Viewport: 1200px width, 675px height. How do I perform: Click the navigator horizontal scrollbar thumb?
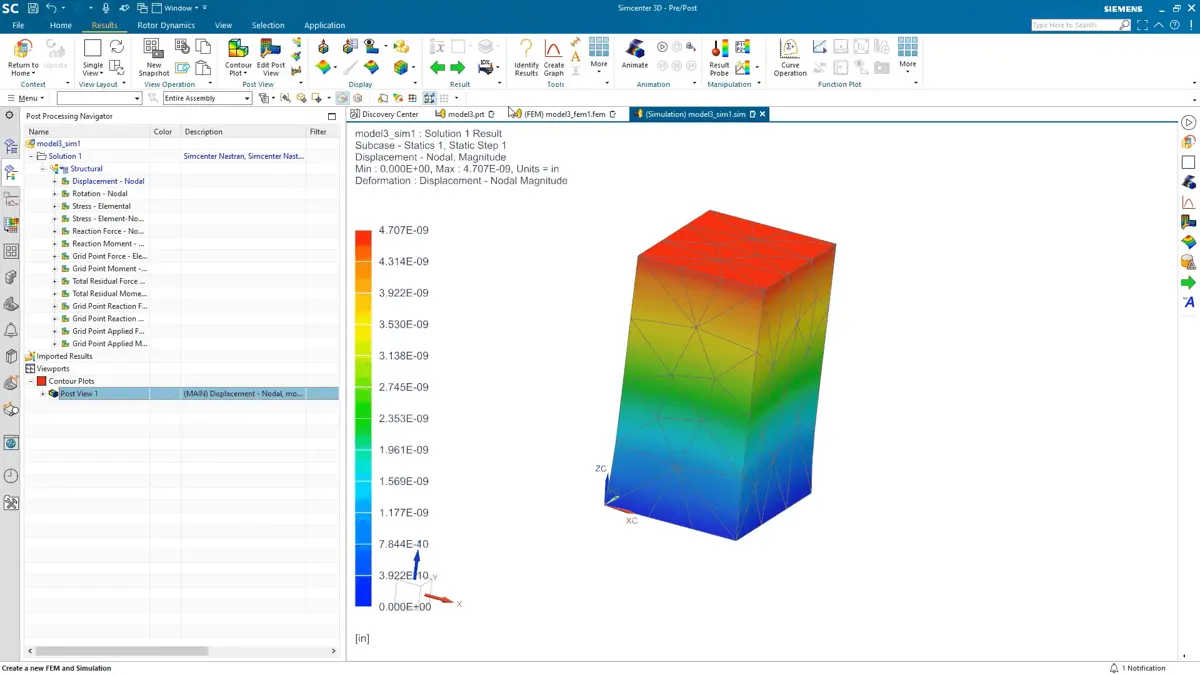click(123, 651)
